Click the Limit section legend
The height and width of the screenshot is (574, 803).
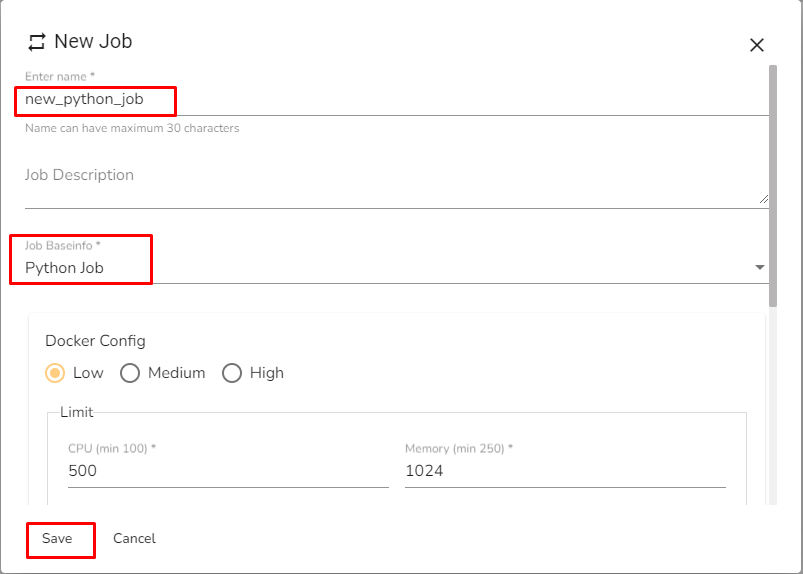[77, 412]
